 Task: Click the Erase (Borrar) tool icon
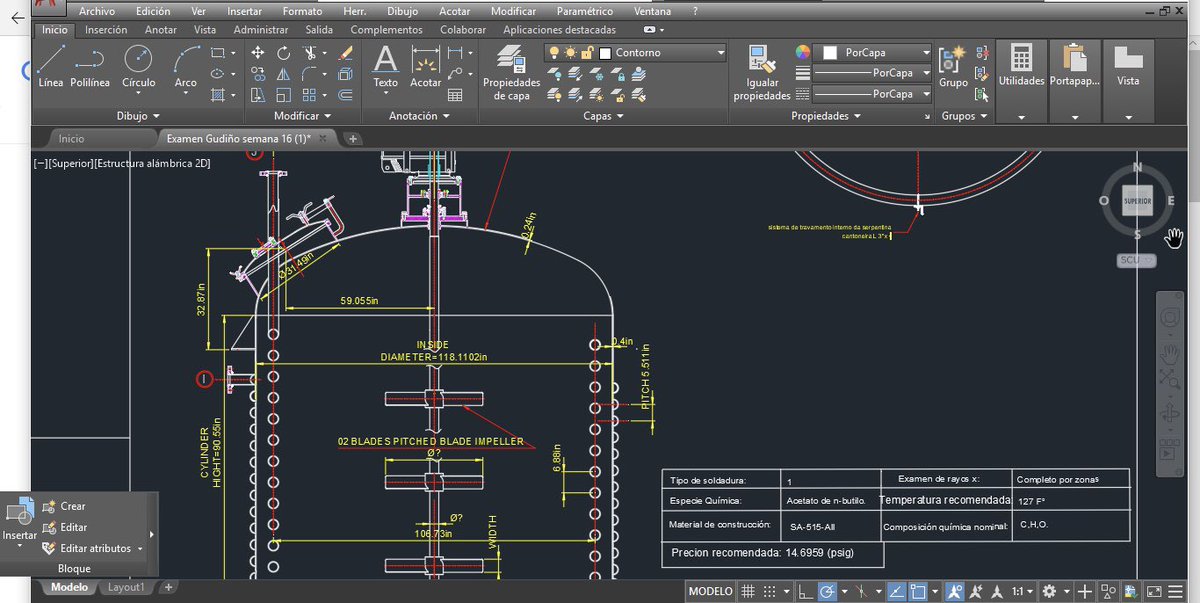pos(346,52)
